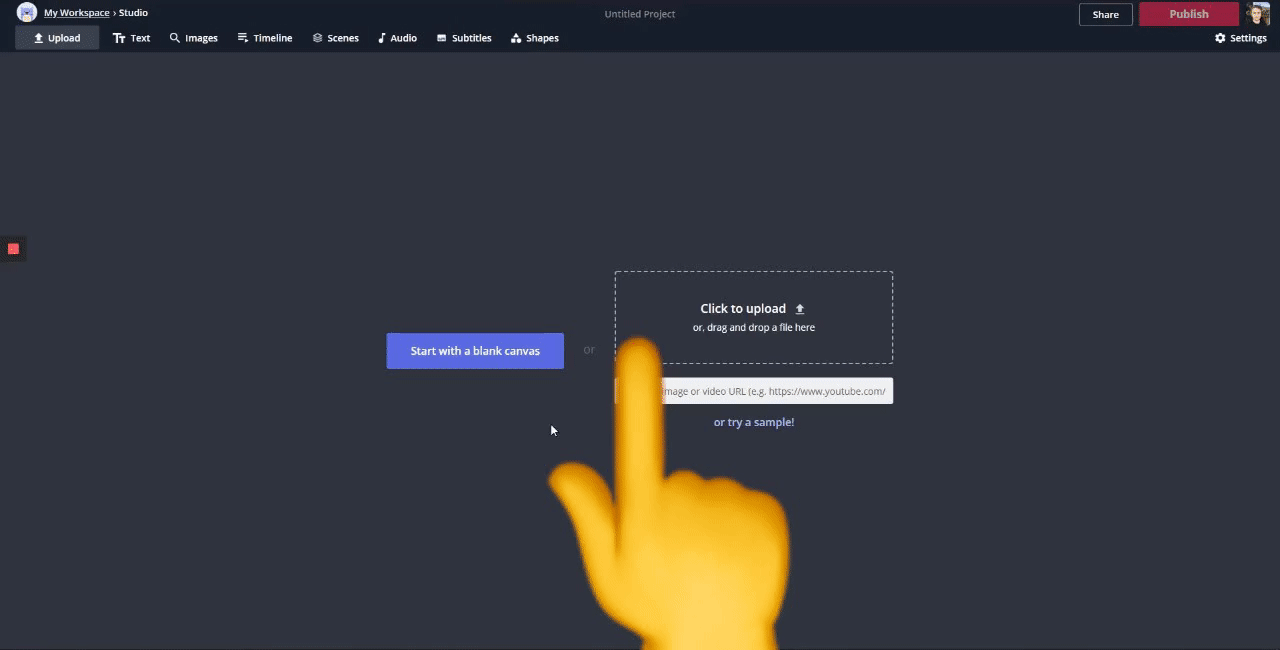Open Settings with the gear icon
This screenshot has width=1280, height=650.
point(1241,38)
